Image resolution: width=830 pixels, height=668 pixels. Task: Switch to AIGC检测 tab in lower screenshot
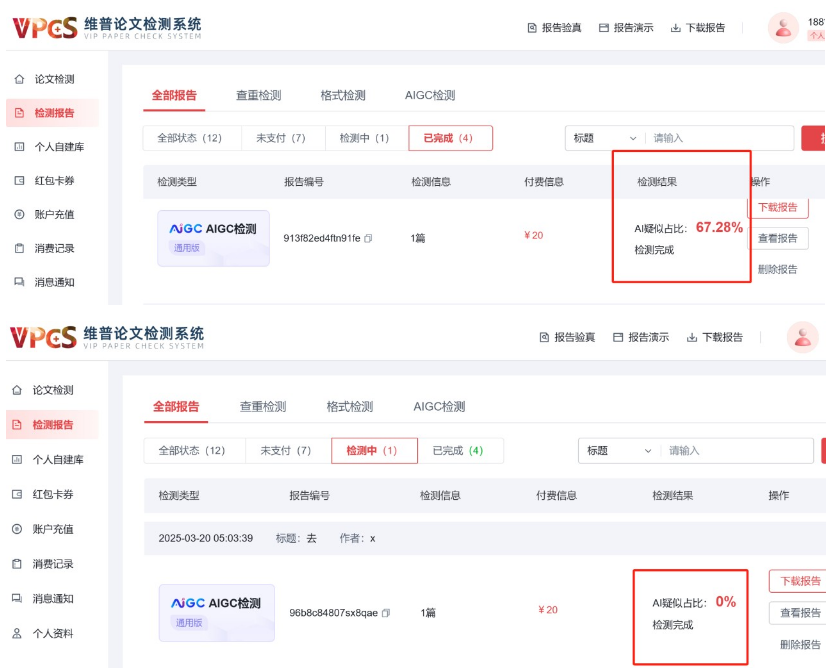click(439, 407)
